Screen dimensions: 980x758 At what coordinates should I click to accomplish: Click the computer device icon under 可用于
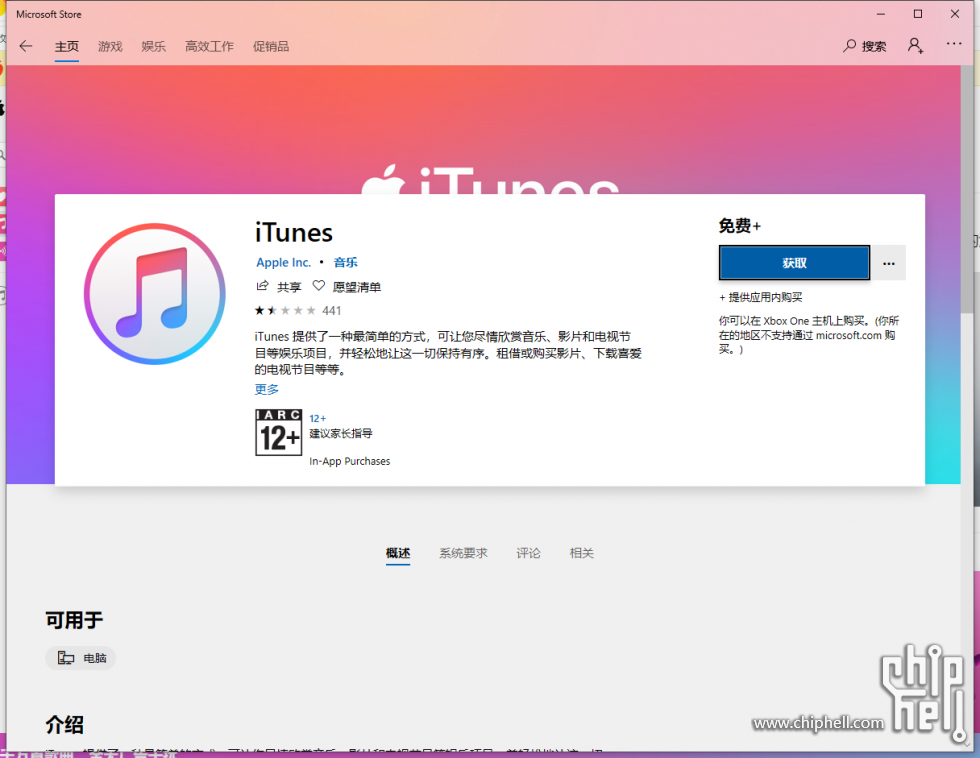tap(66, 657)
